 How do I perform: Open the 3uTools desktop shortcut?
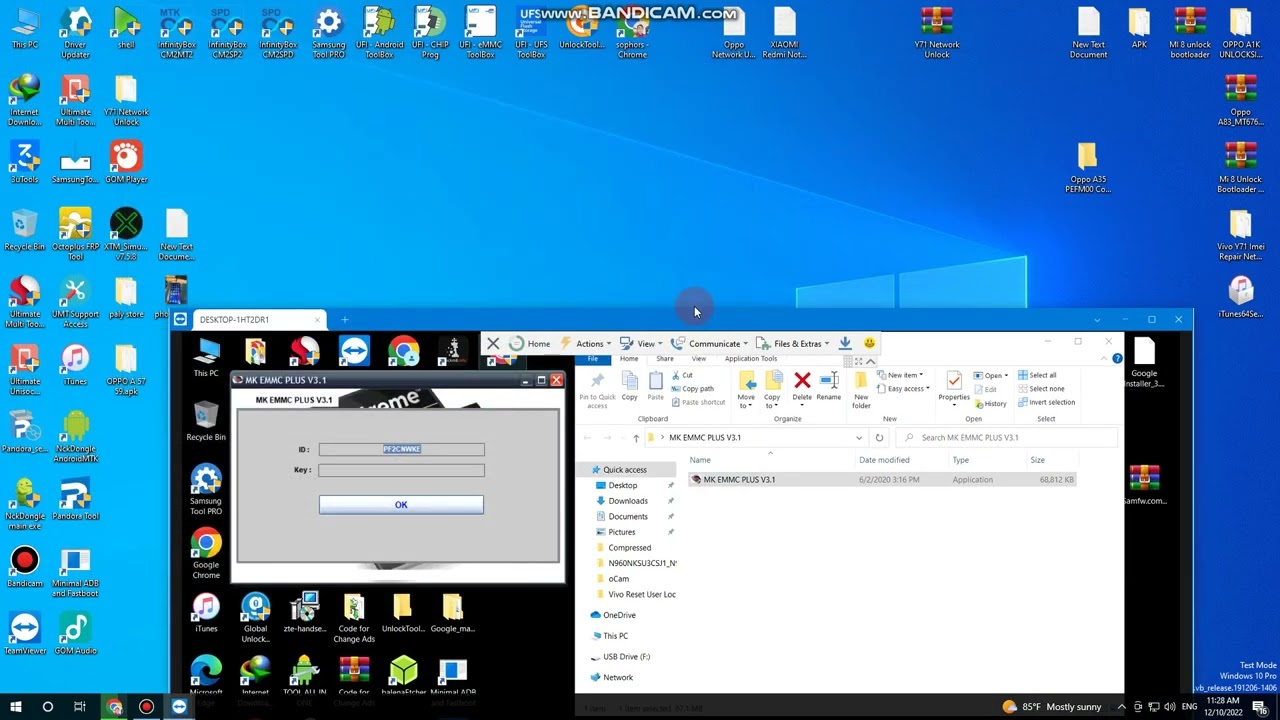[x=25, y=162]
